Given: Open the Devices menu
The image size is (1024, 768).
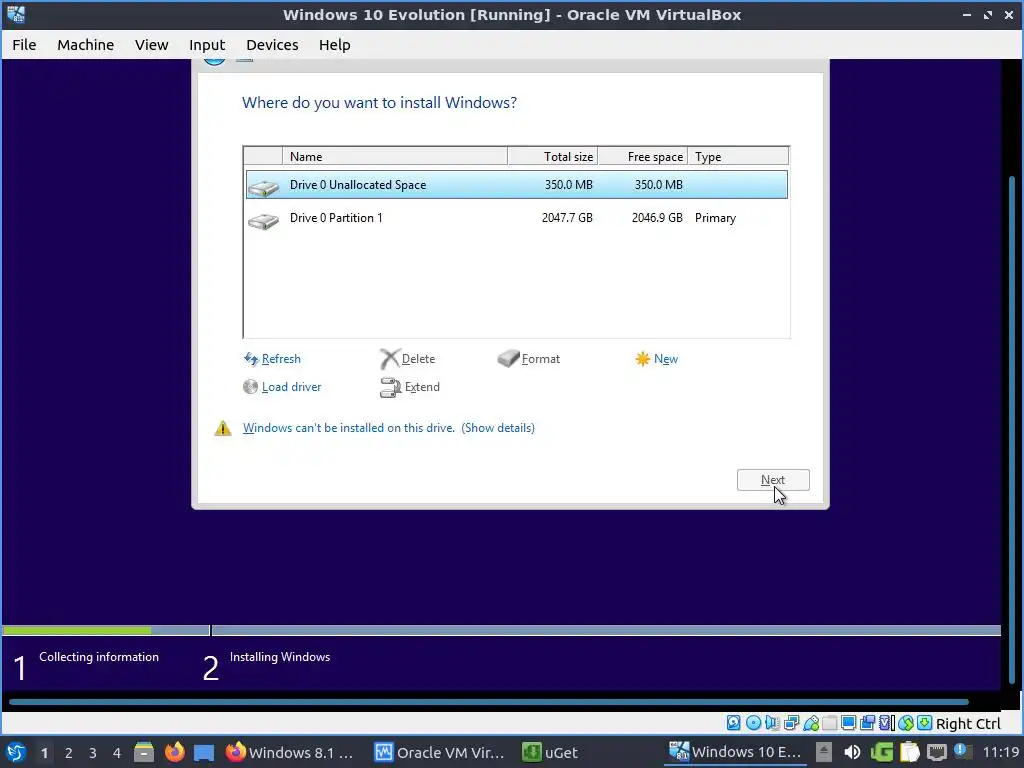Looking at the screenshot, I should tap(272, 44).
